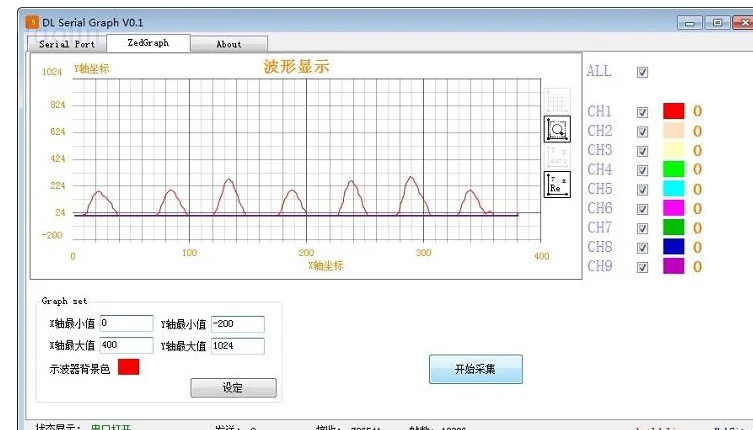Click the grid display icon beside the graph
The image size is (753, 430).
(x=557, y=101)
